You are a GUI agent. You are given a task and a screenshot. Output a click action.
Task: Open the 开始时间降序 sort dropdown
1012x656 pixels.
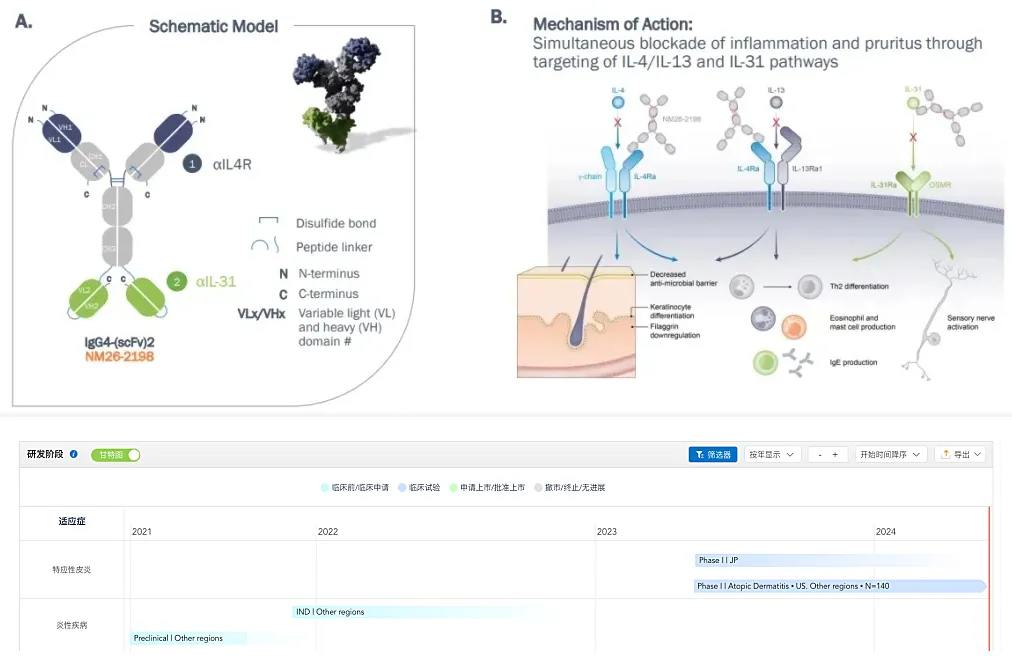click(x=891, y=455)
